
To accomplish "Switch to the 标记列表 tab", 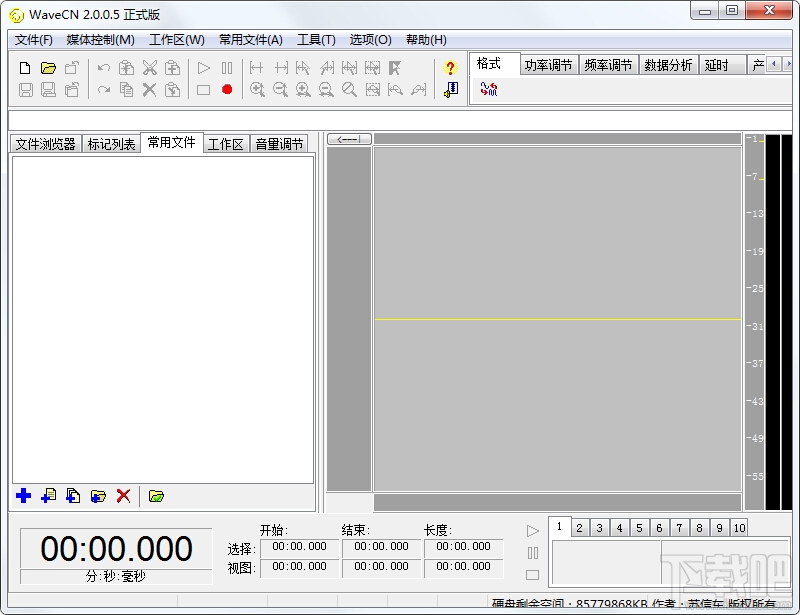I will pyautogui.click(x=111, y=144).
